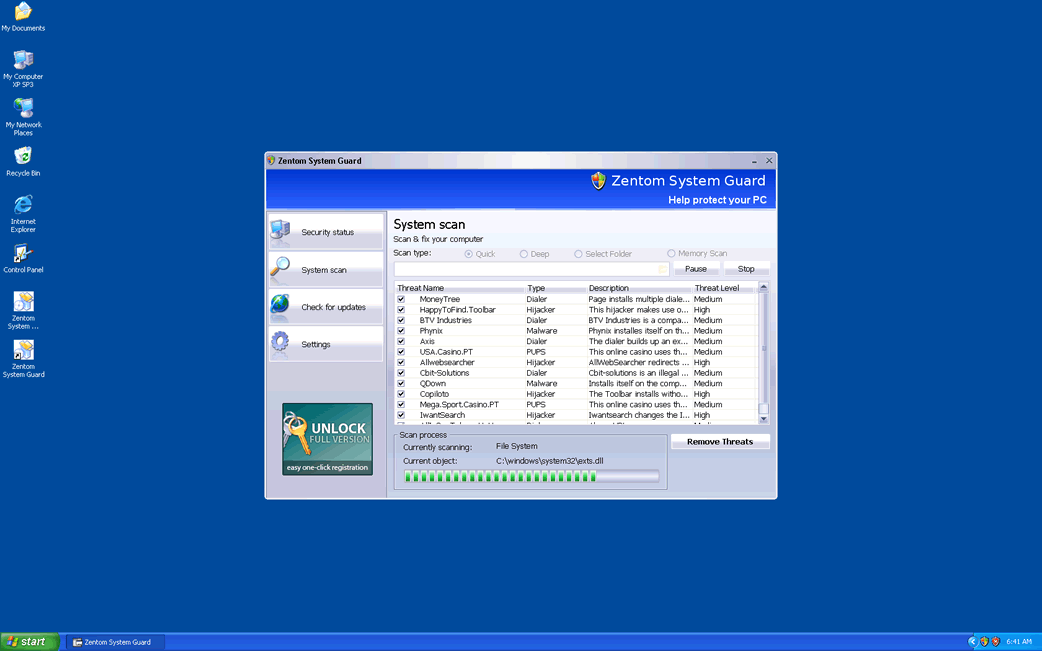Click the shield logo in the header
Viewport: 1042px width, 651px height.
pos(598,181)
